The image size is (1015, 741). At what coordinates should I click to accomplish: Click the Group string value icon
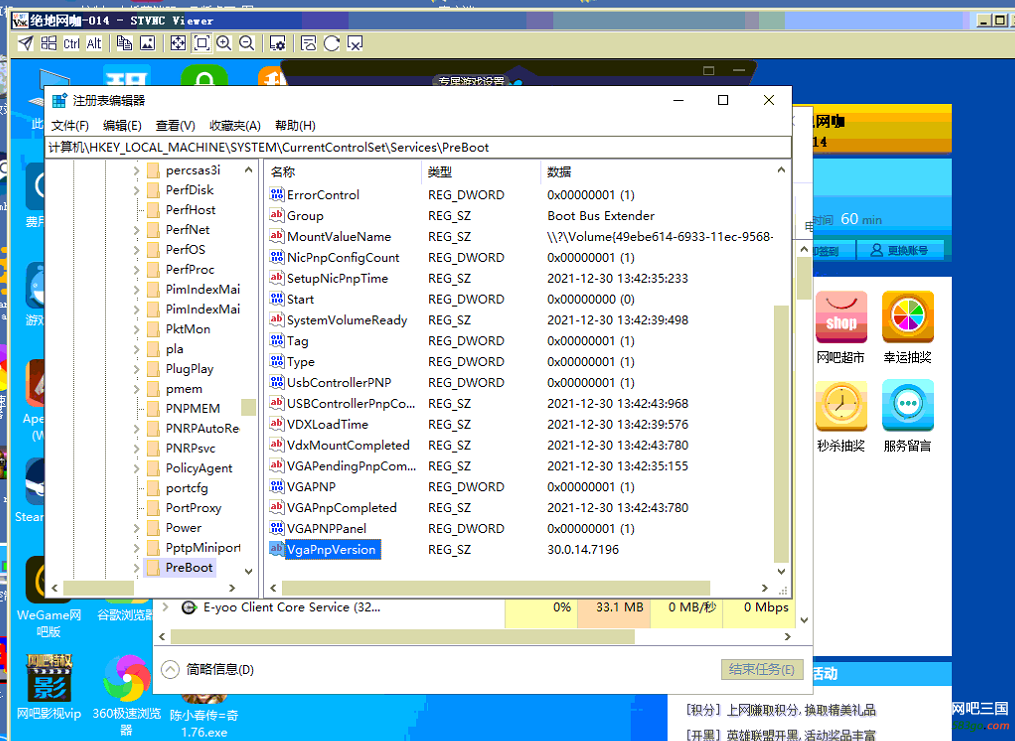276,215
